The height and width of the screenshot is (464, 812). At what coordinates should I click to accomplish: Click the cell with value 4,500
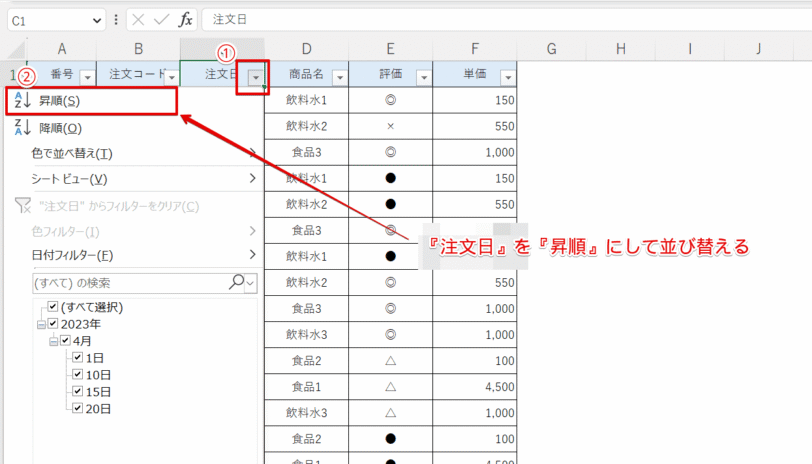tap(475, 386)
